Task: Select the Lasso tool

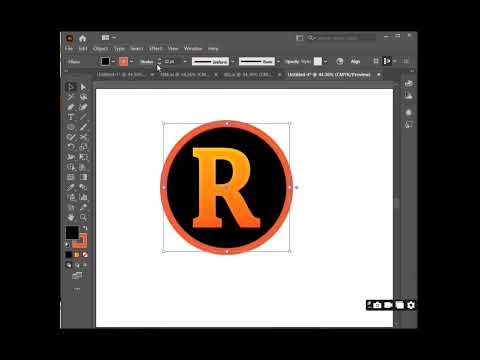Action: (x=83, y=97)
